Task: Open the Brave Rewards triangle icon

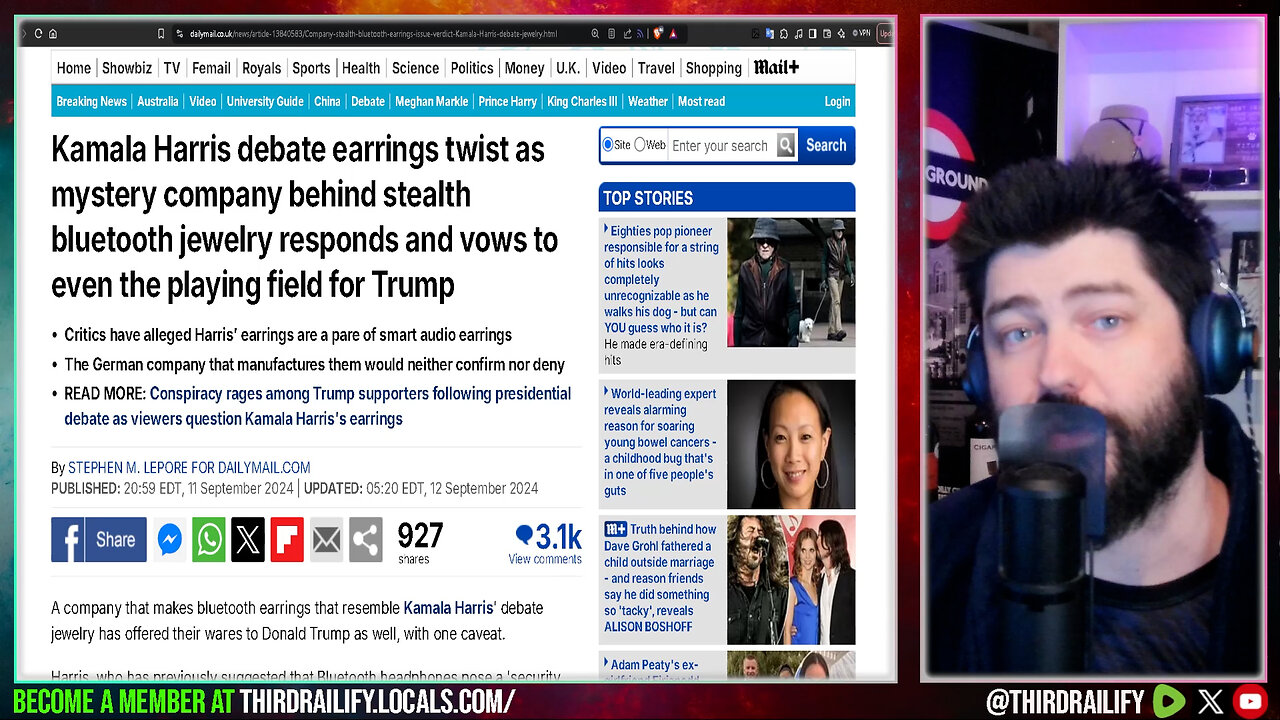Action: click(x=673, y=34)
